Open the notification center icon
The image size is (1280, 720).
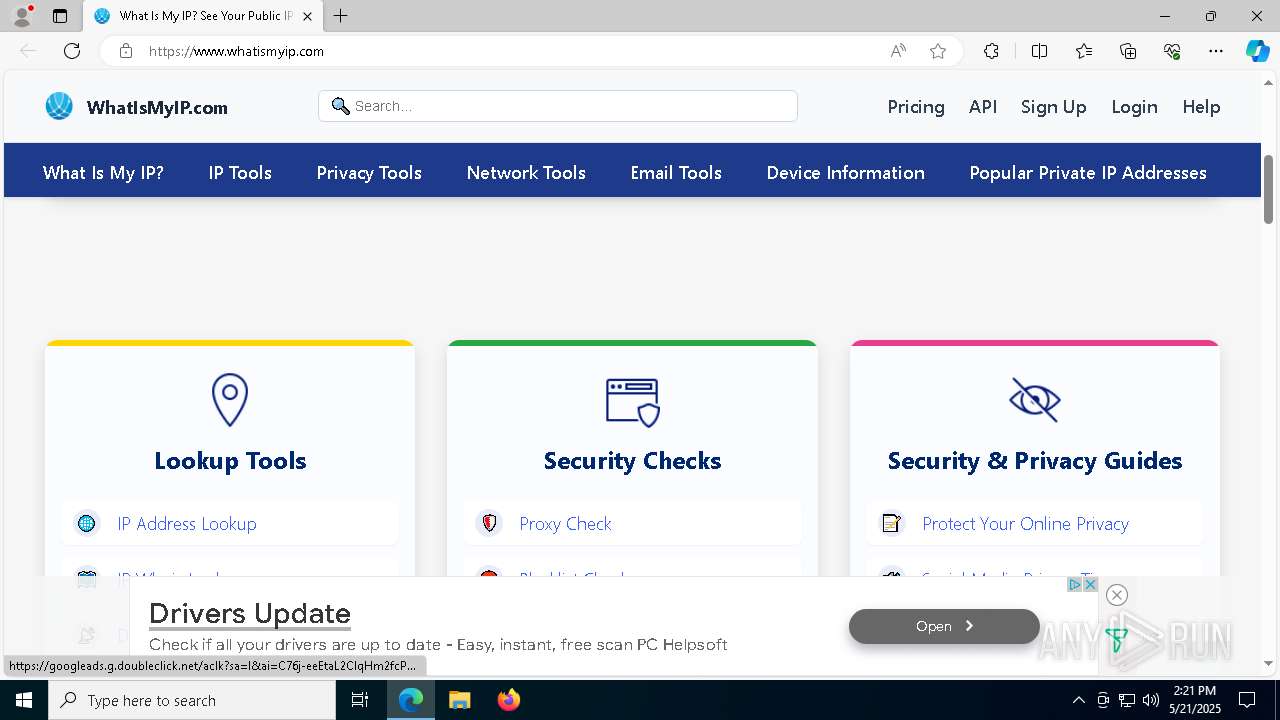(1247, 700)
